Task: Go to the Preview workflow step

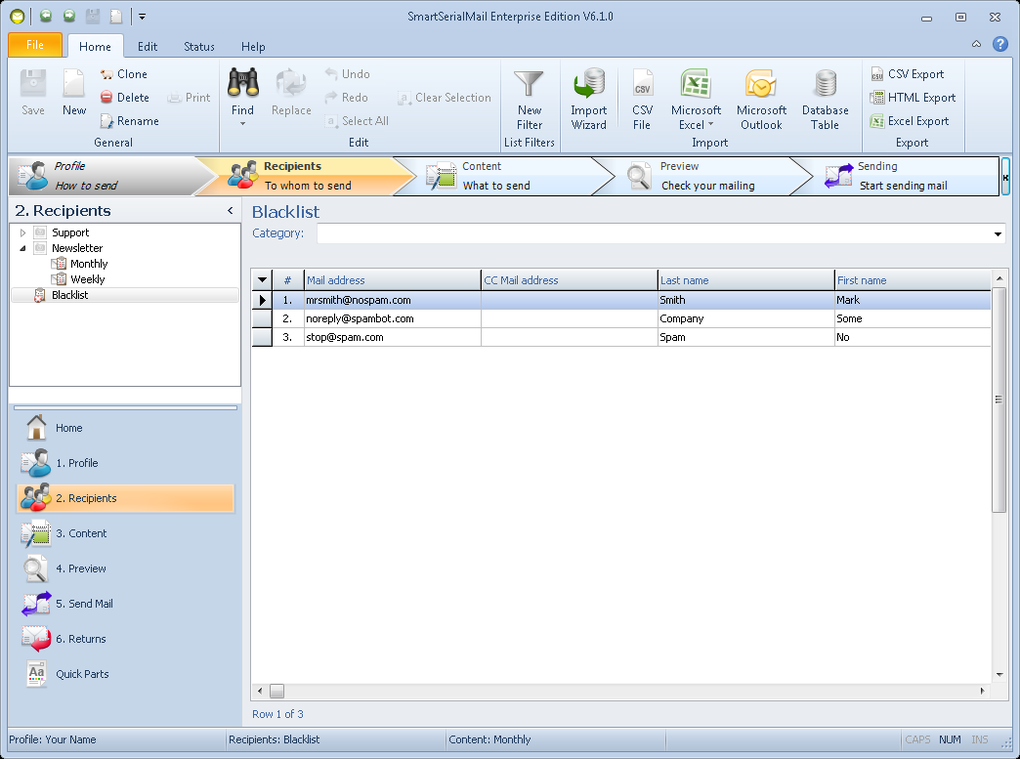Action: pyautogui.click(x=703, y=176)
